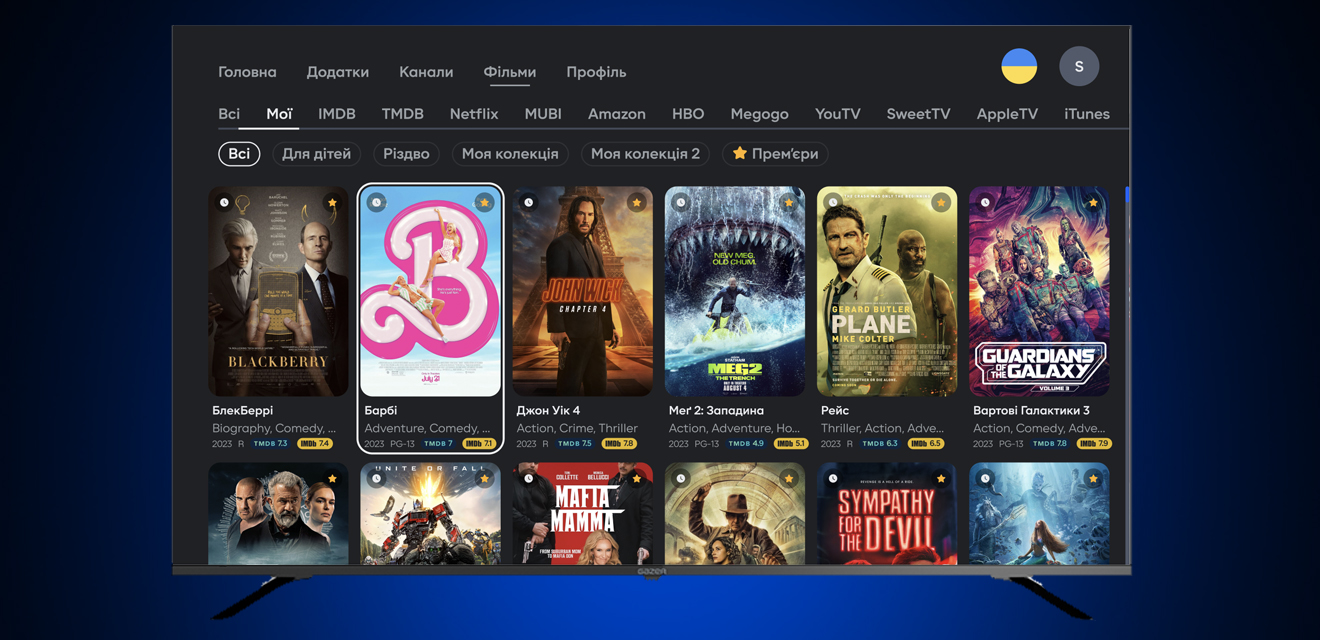The width and height of the screenshot is (1320, 640).
Task: Click the title text Джон Уік 4
Action: pyautogui.click(x=548, y=410)
